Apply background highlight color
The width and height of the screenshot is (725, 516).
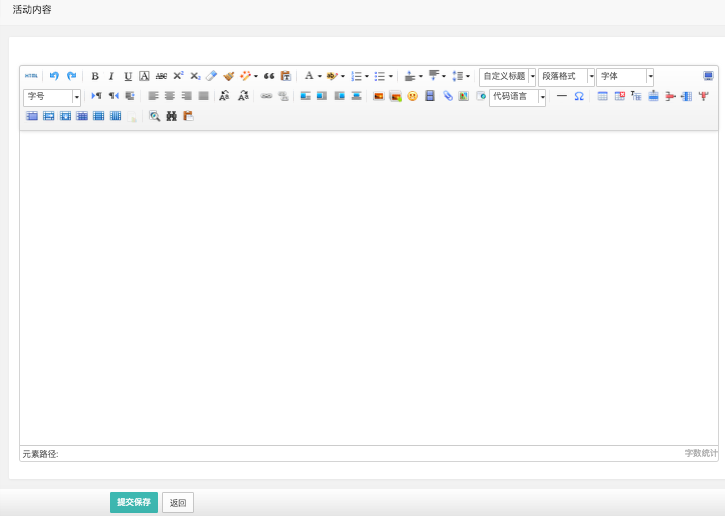tap(332, 76)
